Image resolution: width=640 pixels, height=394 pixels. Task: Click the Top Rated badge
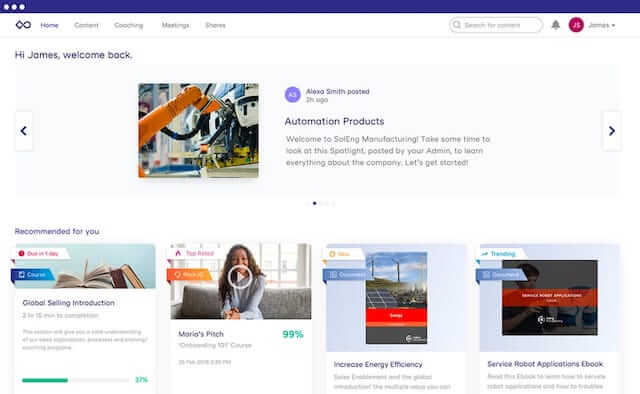tap(195, 254)
